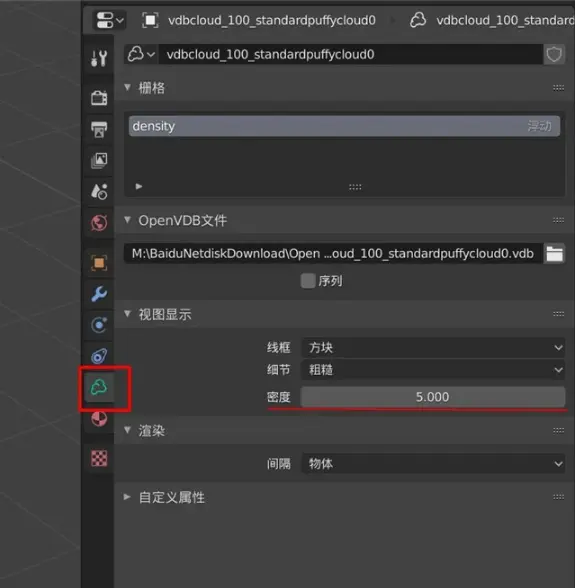The width and height of the screenshot is (575, 588).
Task: Click the OpenVDB file path field
Action: 333,254
